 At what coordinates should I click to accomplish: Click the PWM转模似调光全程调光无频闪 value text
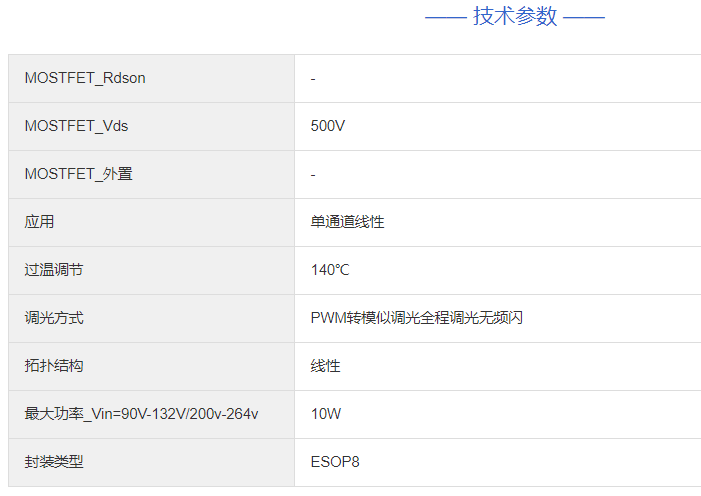[417, 318]
